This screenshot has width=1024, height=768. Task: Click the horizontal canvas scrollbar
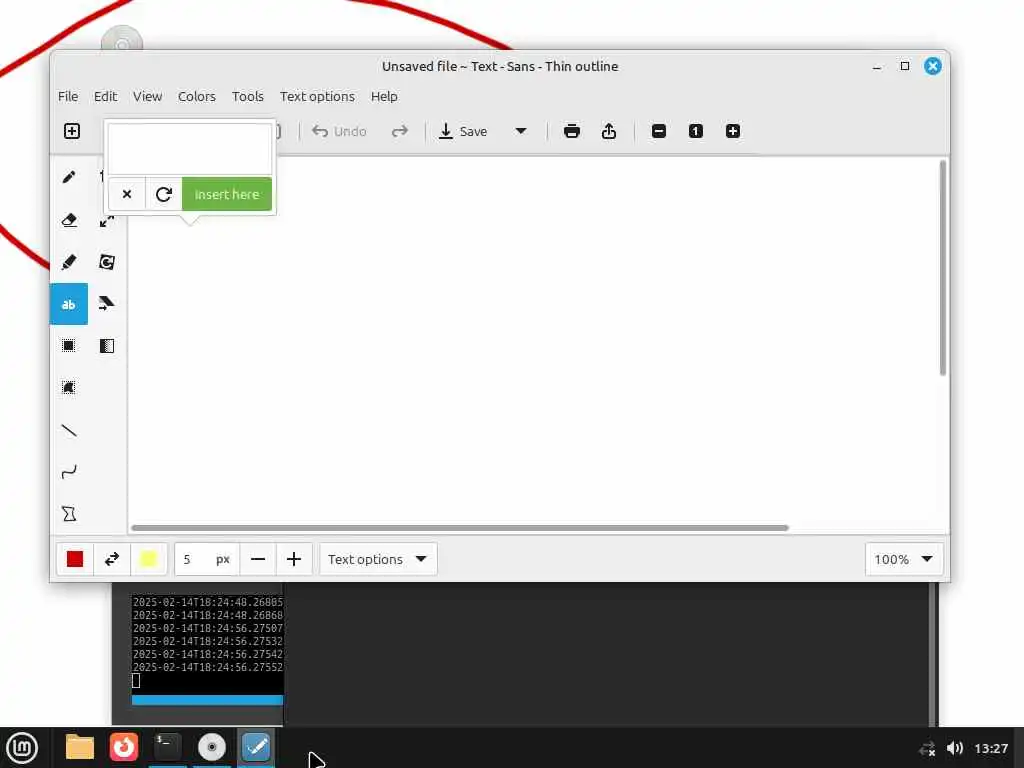point(460,528)
